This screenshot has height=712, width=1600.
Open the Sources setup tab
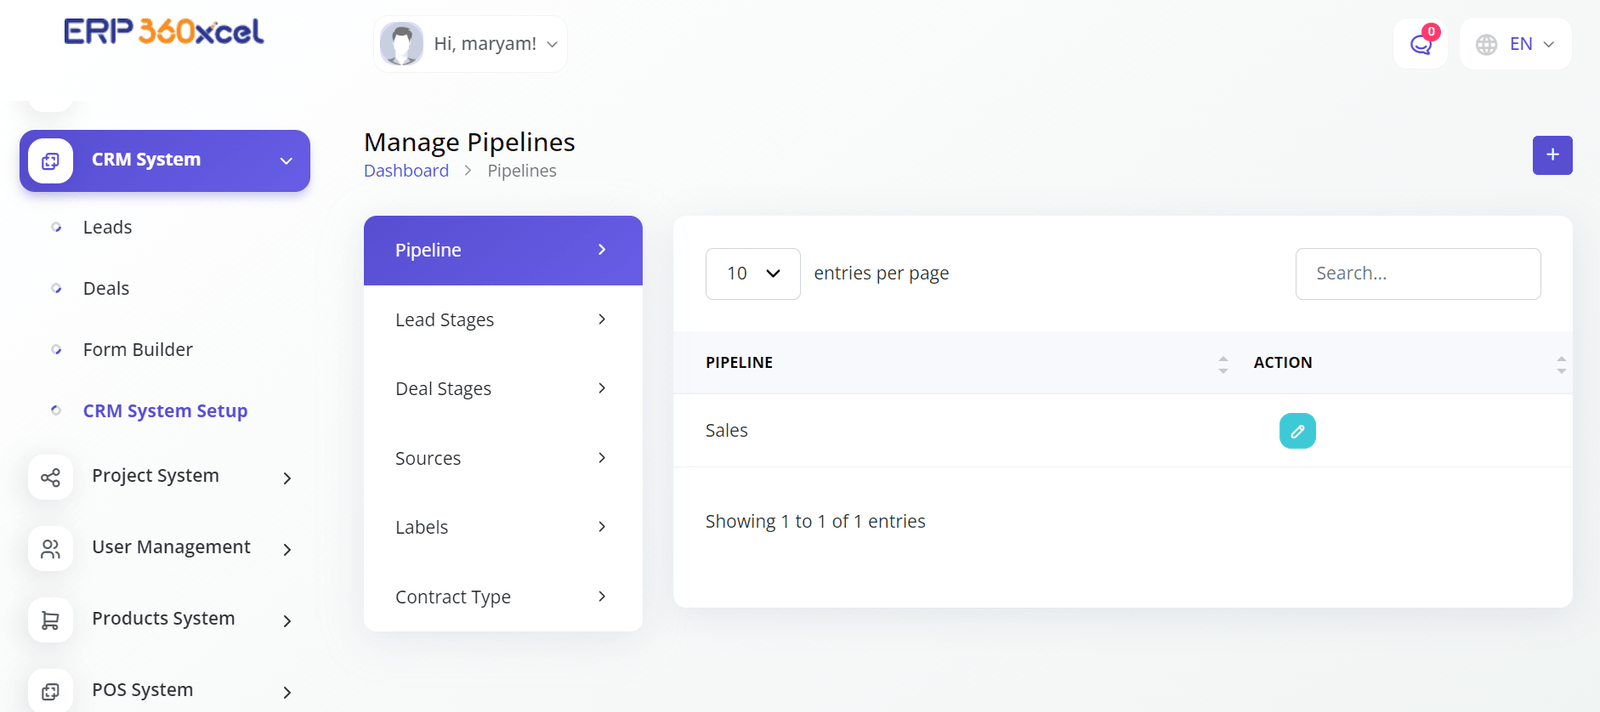point(502,458)
